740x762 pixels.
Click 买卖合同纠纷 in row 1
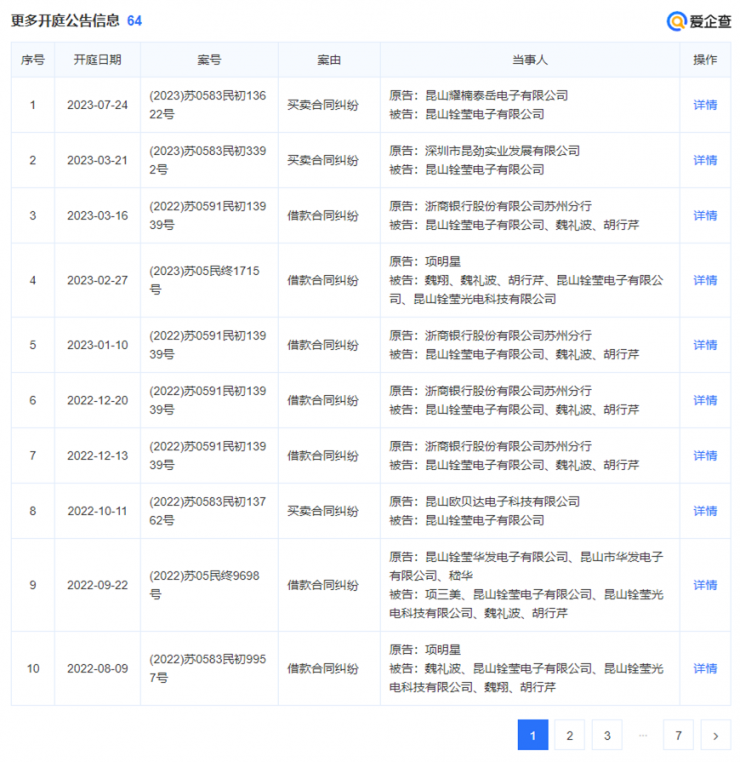(323, 105)
